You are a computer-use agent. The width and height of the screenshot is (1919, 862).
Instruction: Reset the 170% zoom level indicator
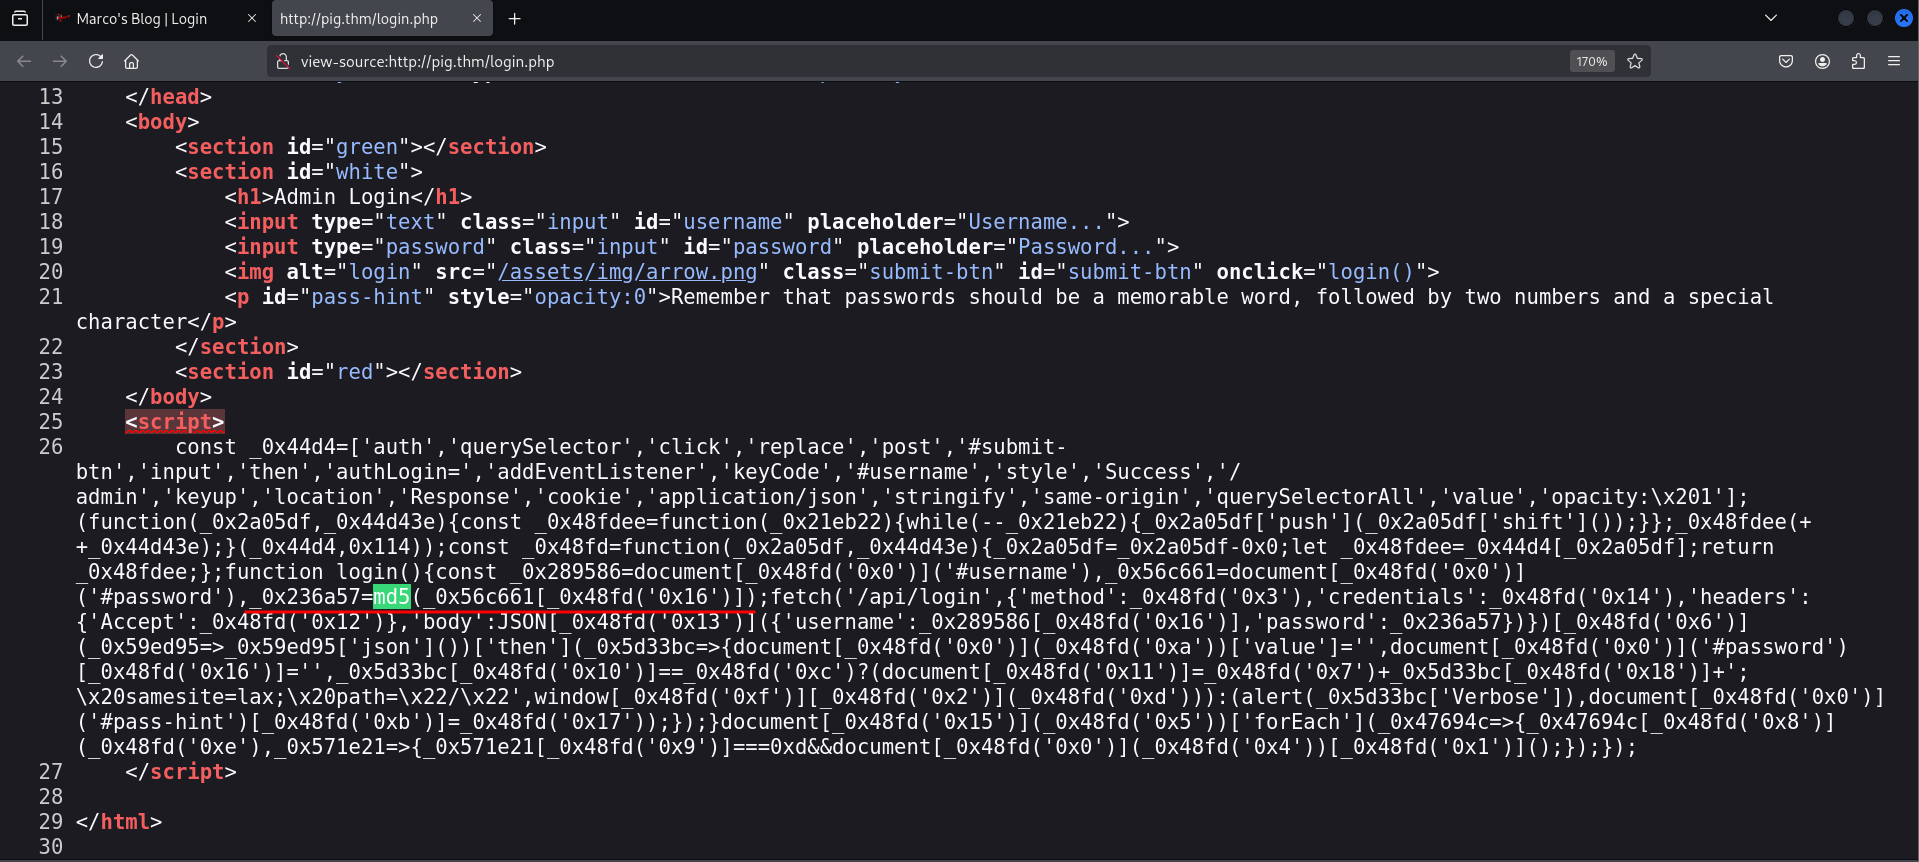[1591, 61]
